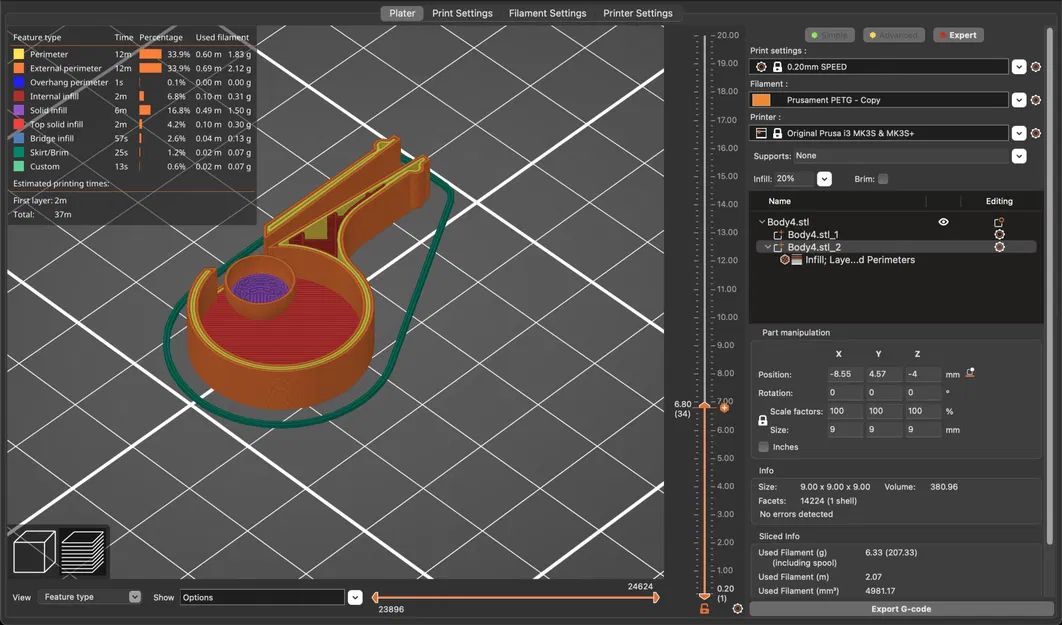Click the Export G-code button
The width and height of the screenshot is (1062, 625).
[898, 609]
